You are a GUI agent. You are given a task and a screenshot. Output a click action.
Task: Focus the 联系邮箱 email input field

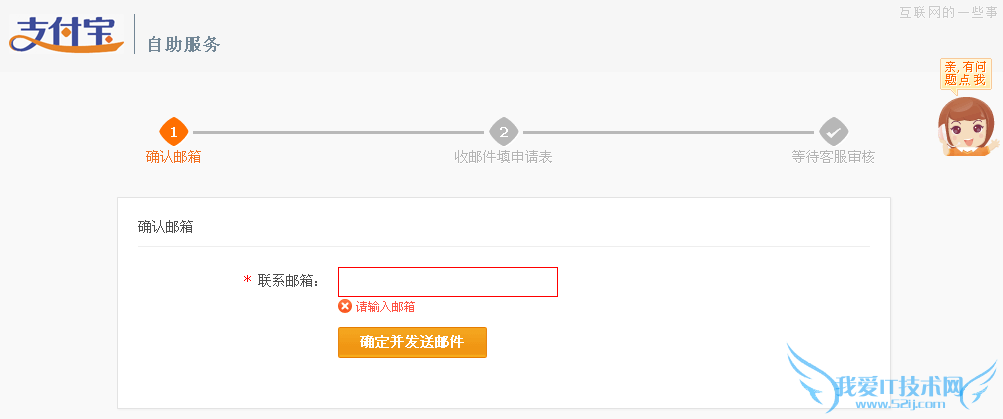[447, 282]
